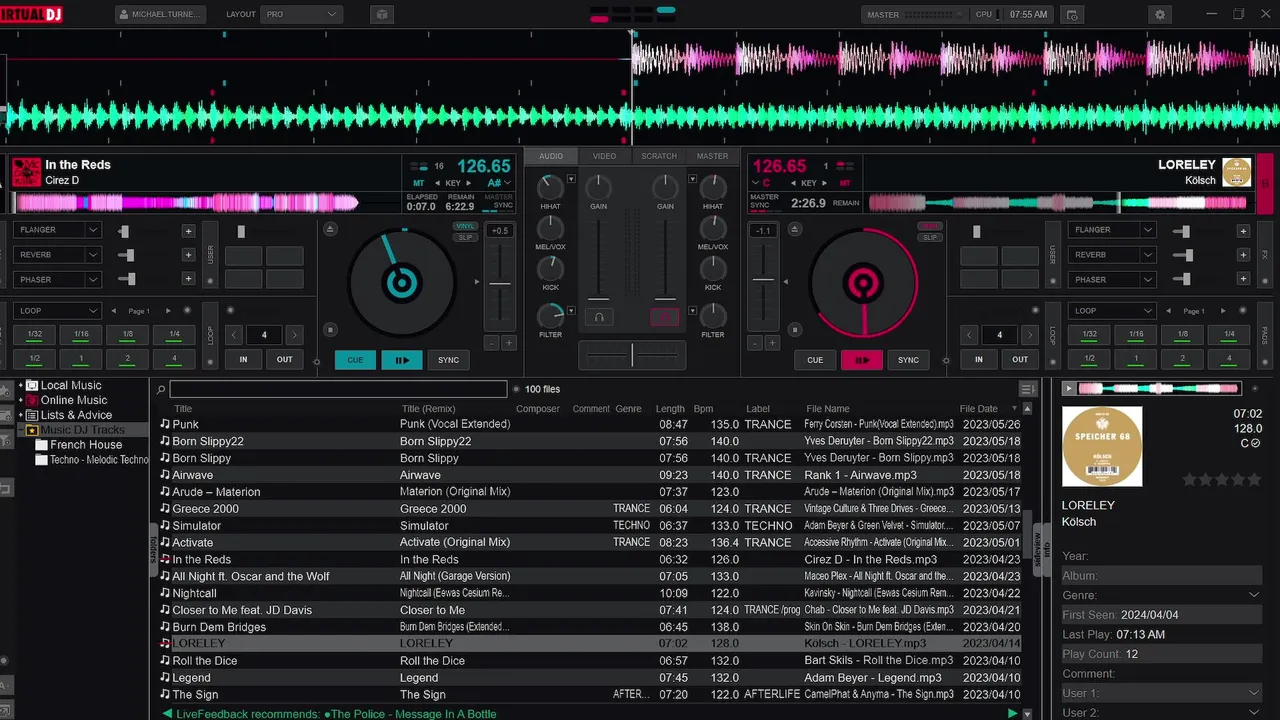Toggle right deck headphone cue (PFL) button

pos(664,317)
